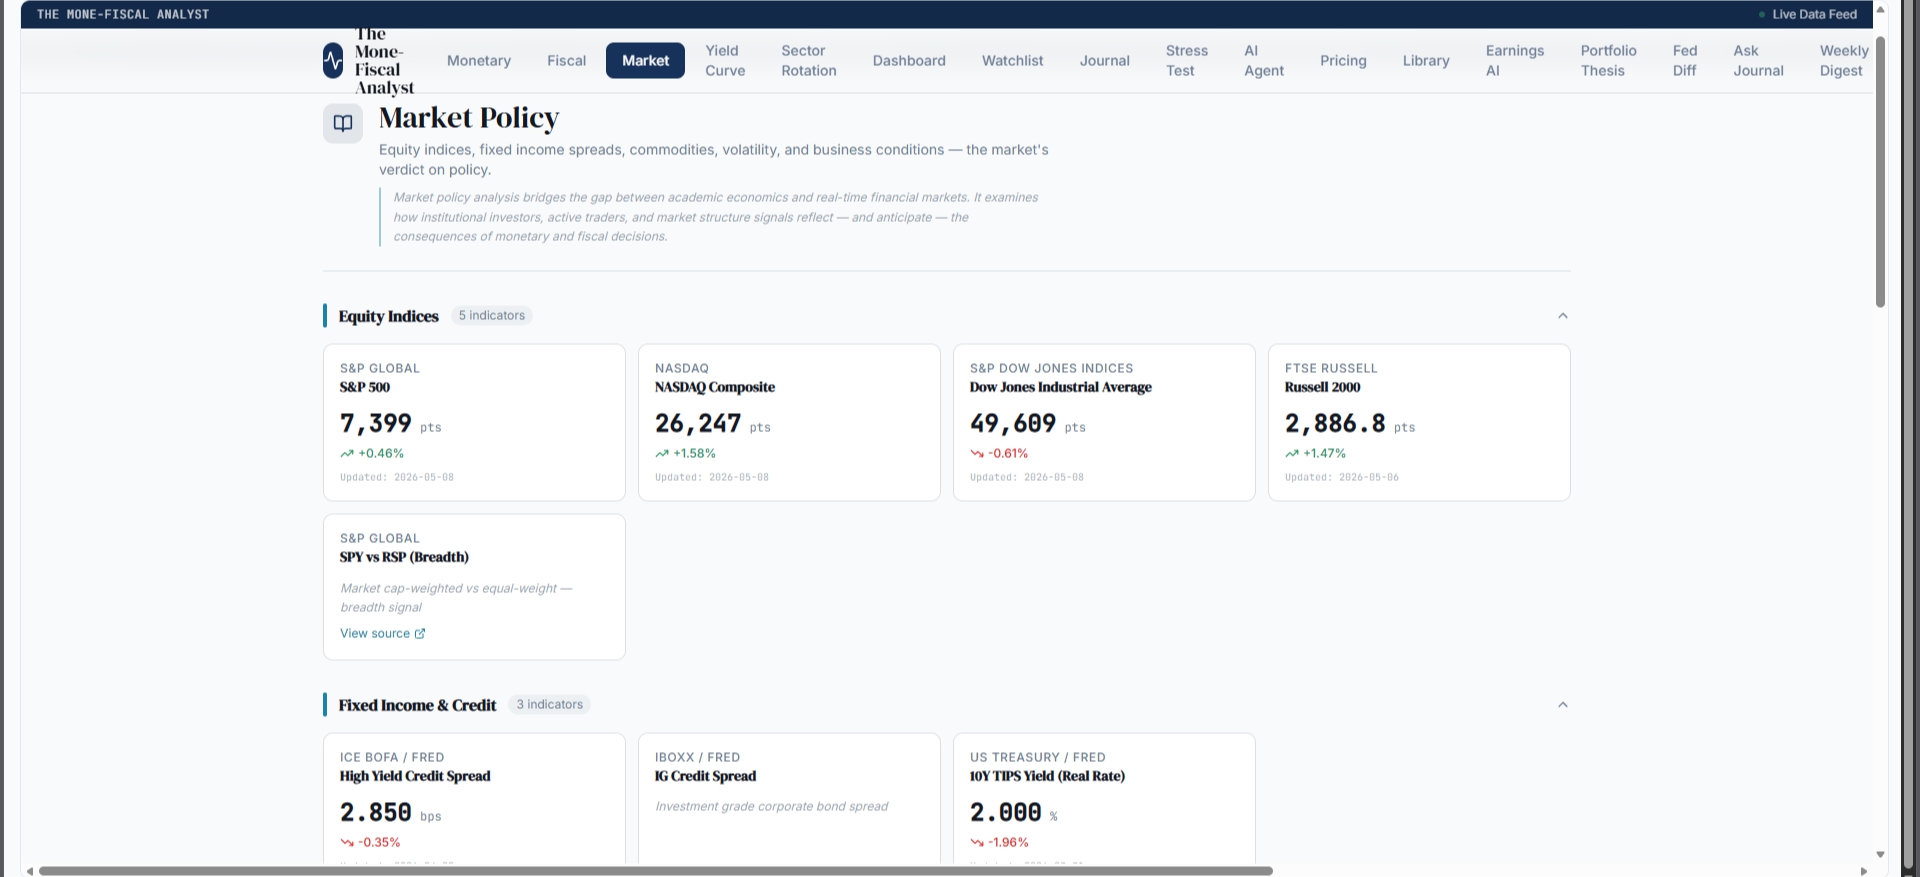Image resolution: width=1920 pixels, height=877 pixels.
Task: Click the 5 indicators badge
Action: 492,316
